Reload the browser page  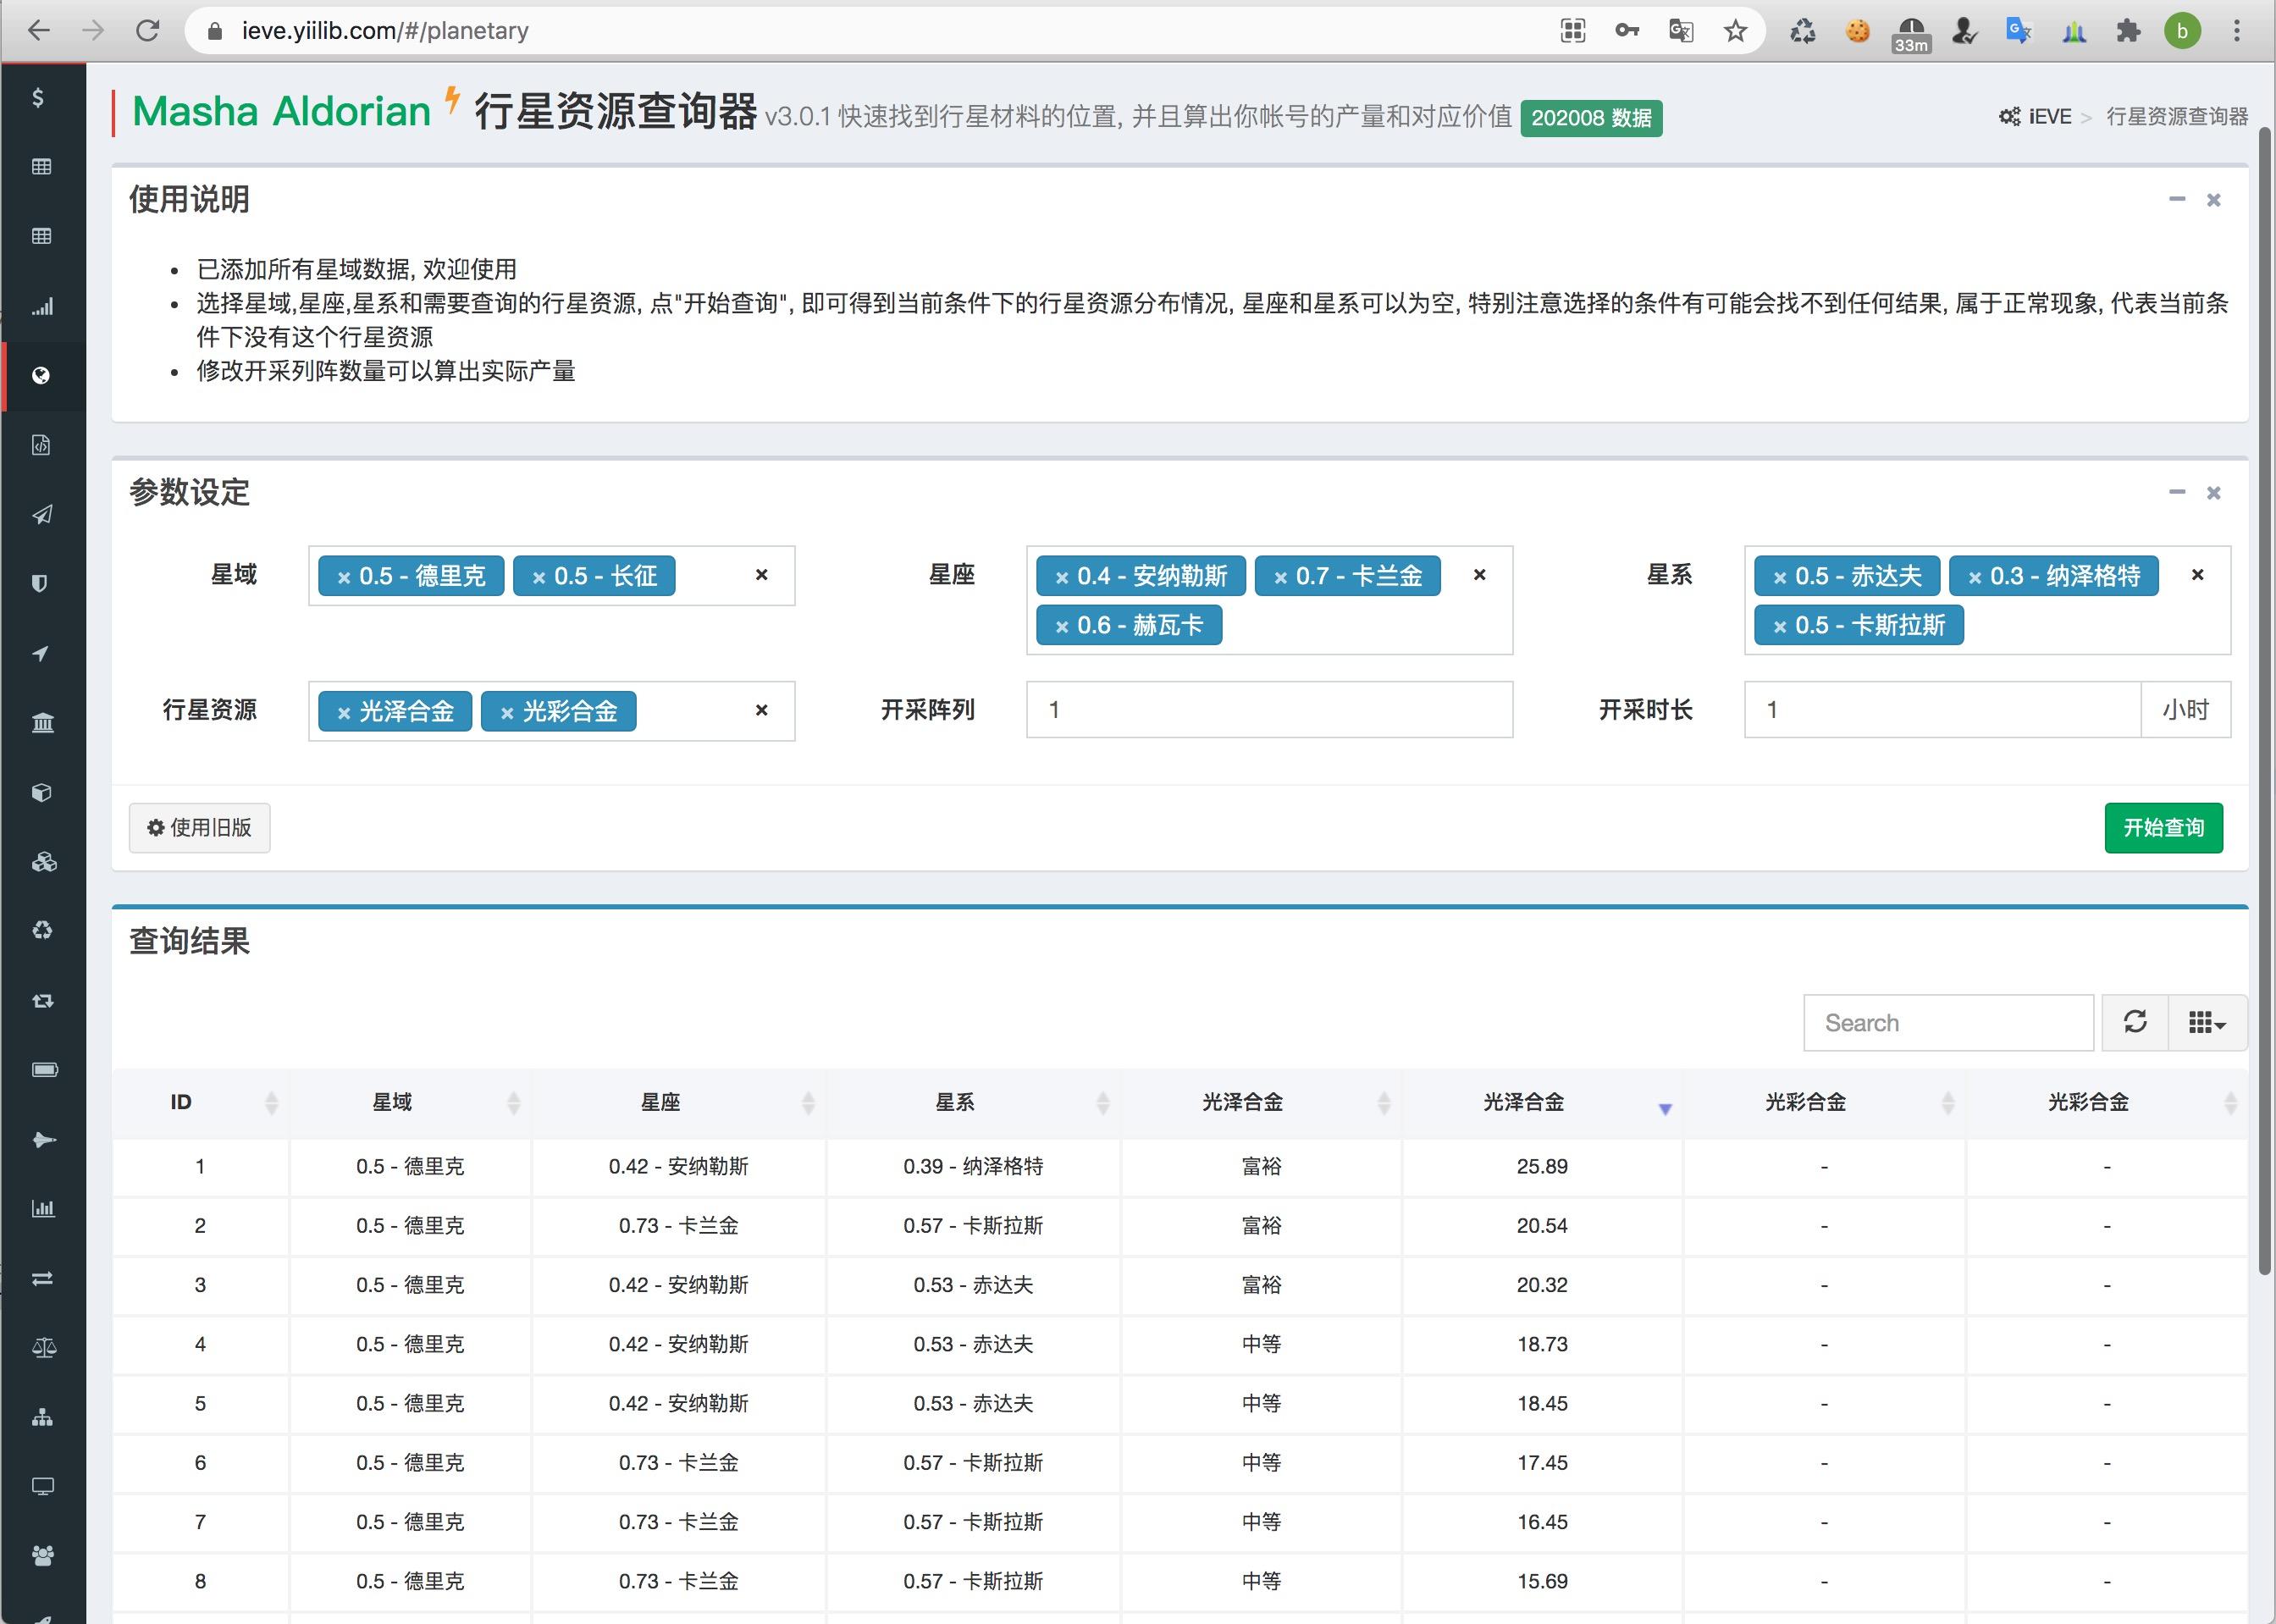click(148, 31)
